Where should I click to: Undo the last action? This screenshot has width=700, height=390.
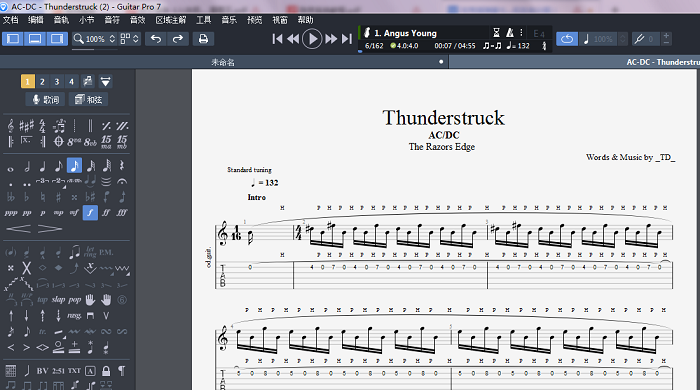(x=156, y=39)
